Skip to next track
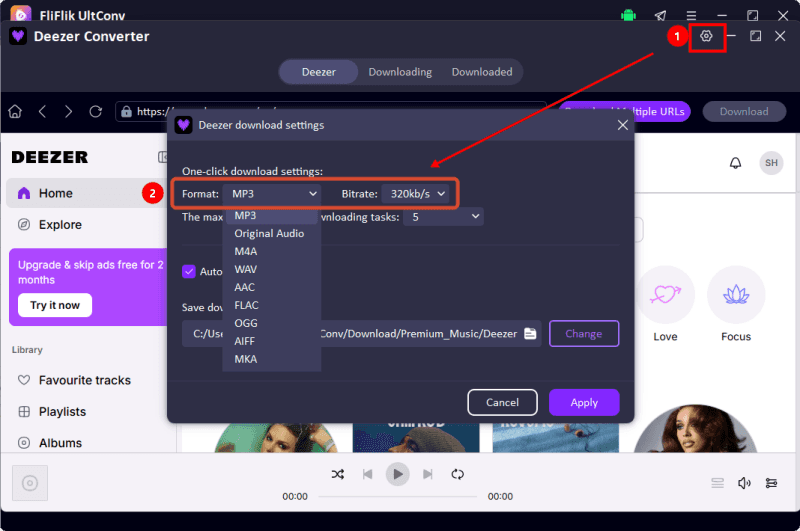This screenshot has height=531, width=800. [428, 474]
